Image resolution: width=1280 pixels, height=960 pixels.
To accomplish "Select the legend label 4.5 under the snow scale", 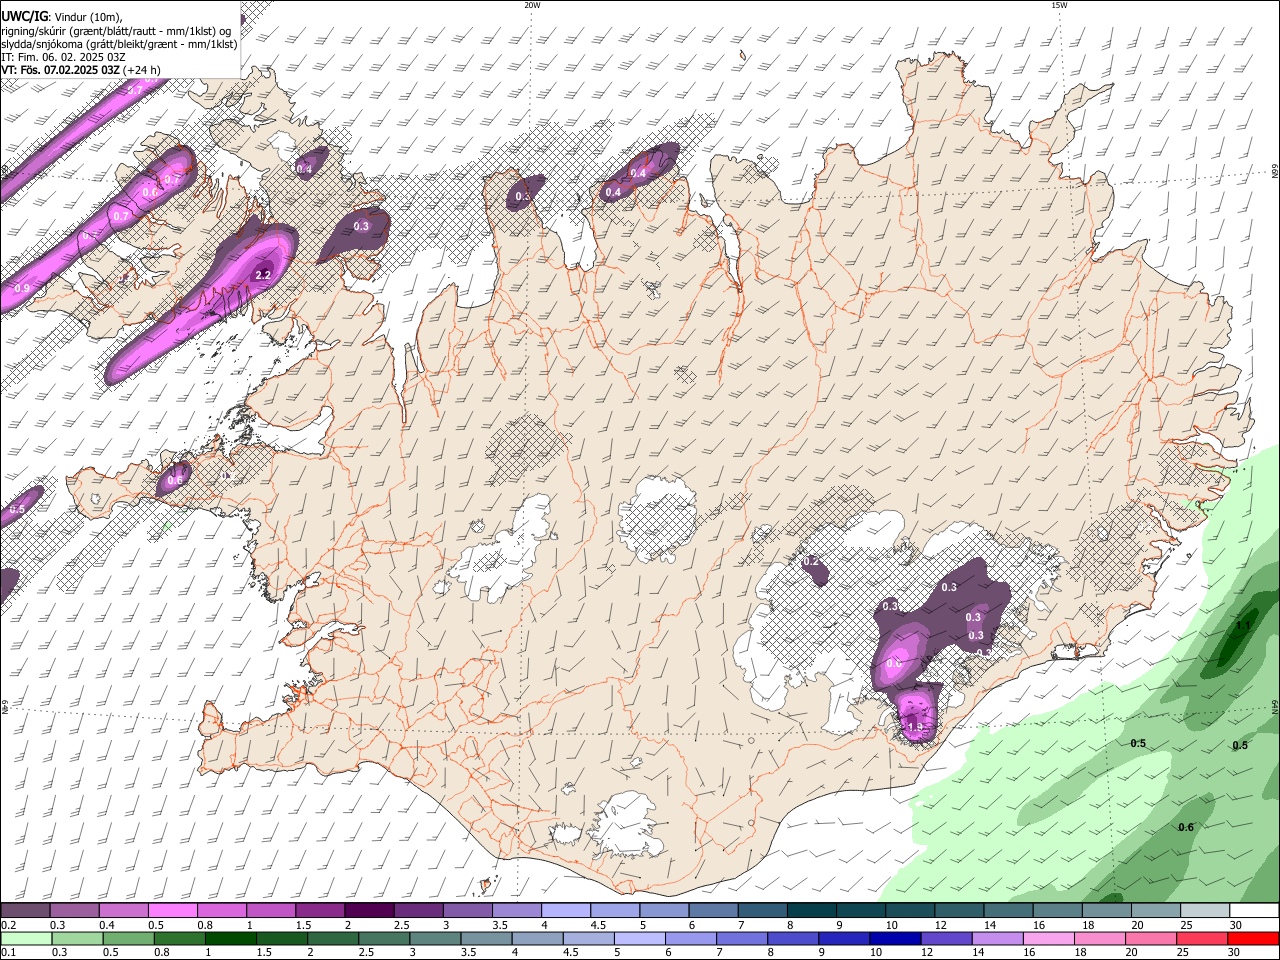I will pyautogui.click(x=598, y=925).
